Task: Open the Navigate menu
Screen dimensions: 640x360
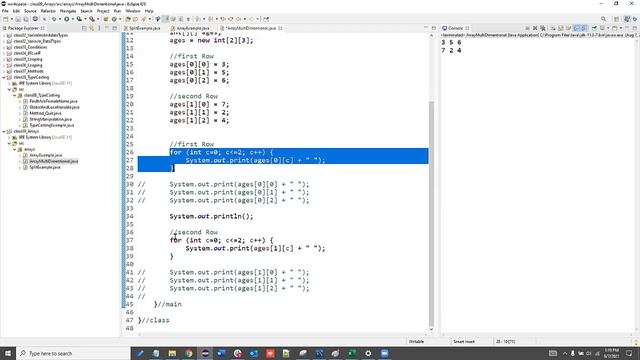Action: tap(68, 11)
